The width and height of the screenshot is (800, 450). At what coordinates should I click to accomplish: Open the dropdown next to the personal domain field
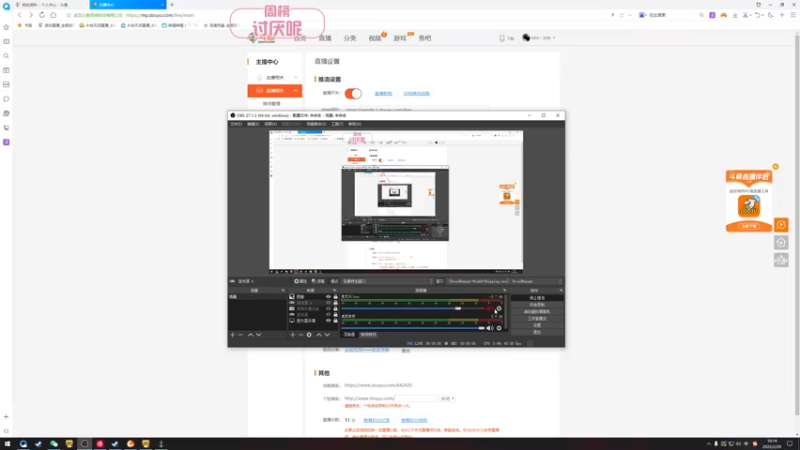point(447,398)
